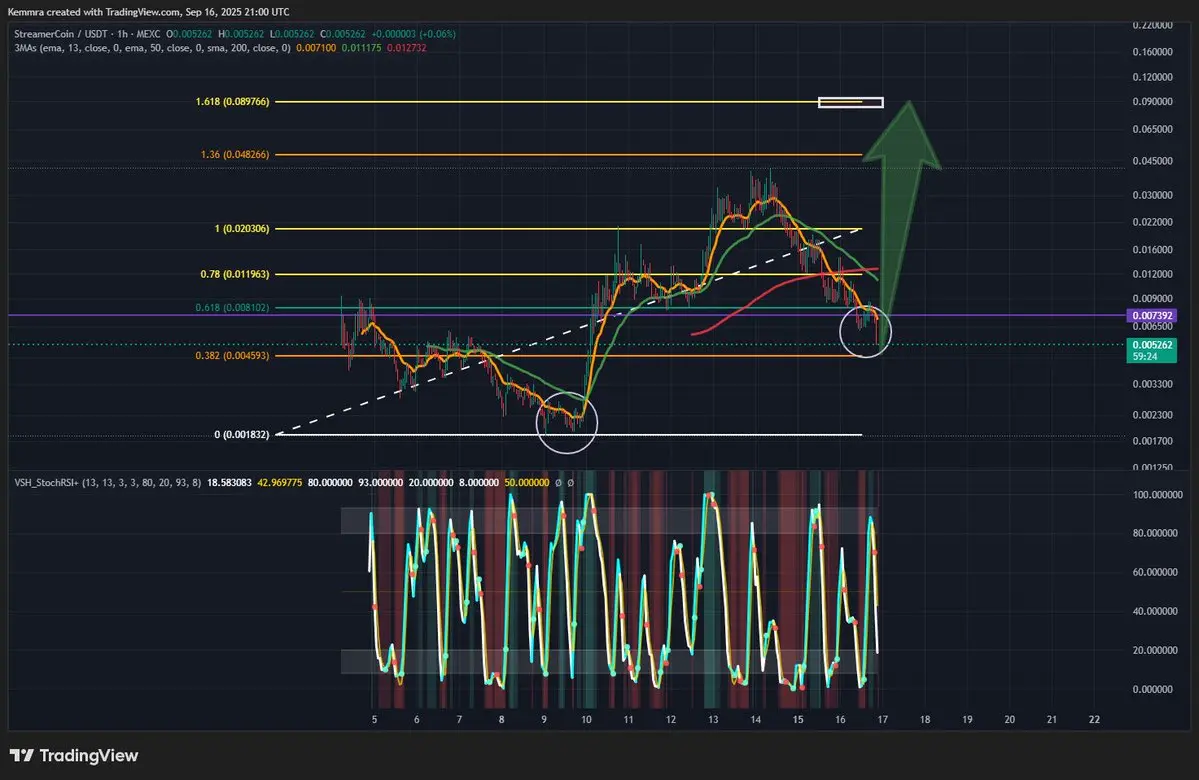Click the 0.160000 price axis label
The height and width of the screenshot is (780, 1199).
pyautogui.click(x=1152, y=52)
